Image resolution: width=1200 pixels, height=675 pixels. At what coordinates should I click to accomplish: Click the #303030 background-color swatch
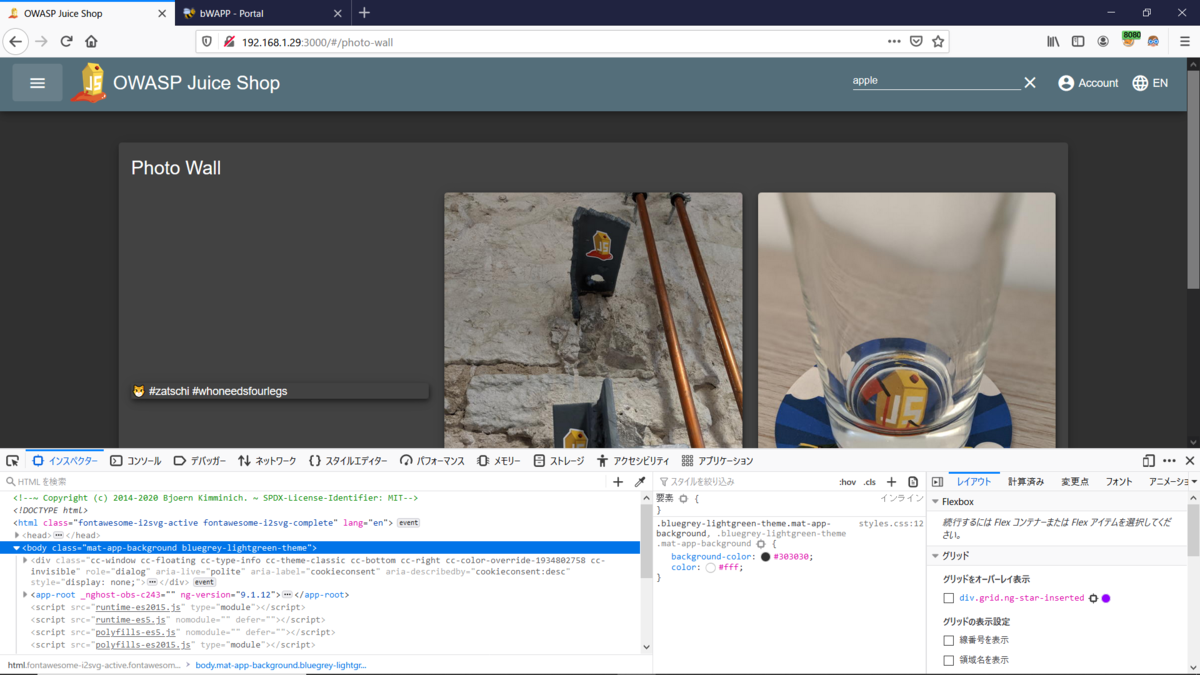click(x=766, y=557)
